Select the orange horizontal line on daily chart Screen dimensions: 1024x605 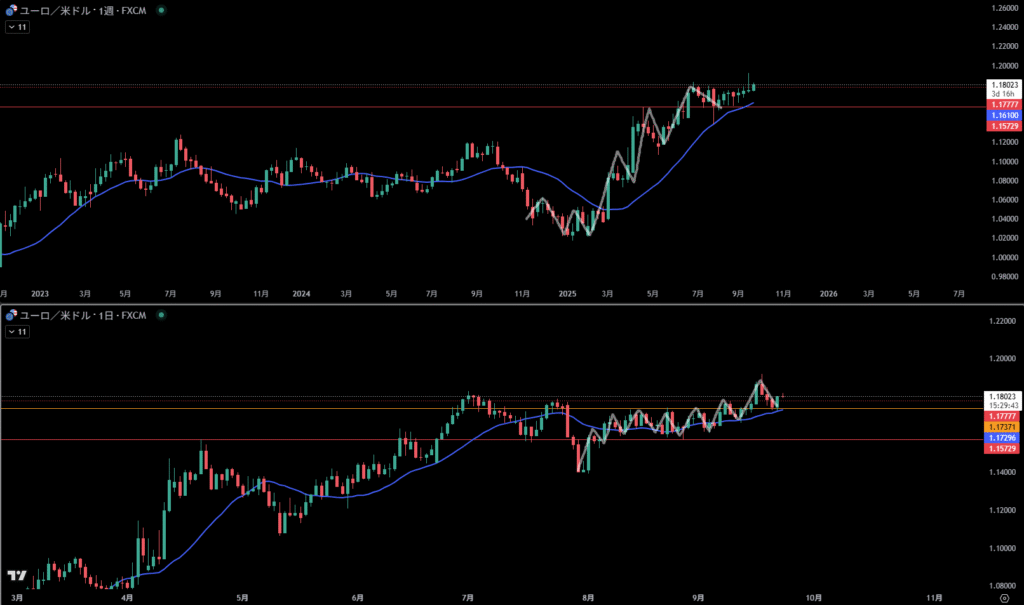(300, 408)
